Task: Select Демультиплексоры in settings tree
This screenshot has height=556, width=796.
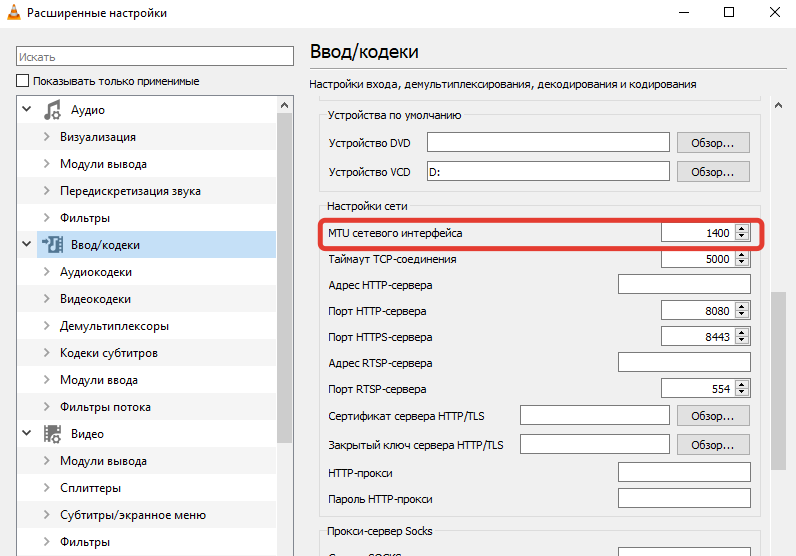Action: pyautogui.click(x=113, y=326)
